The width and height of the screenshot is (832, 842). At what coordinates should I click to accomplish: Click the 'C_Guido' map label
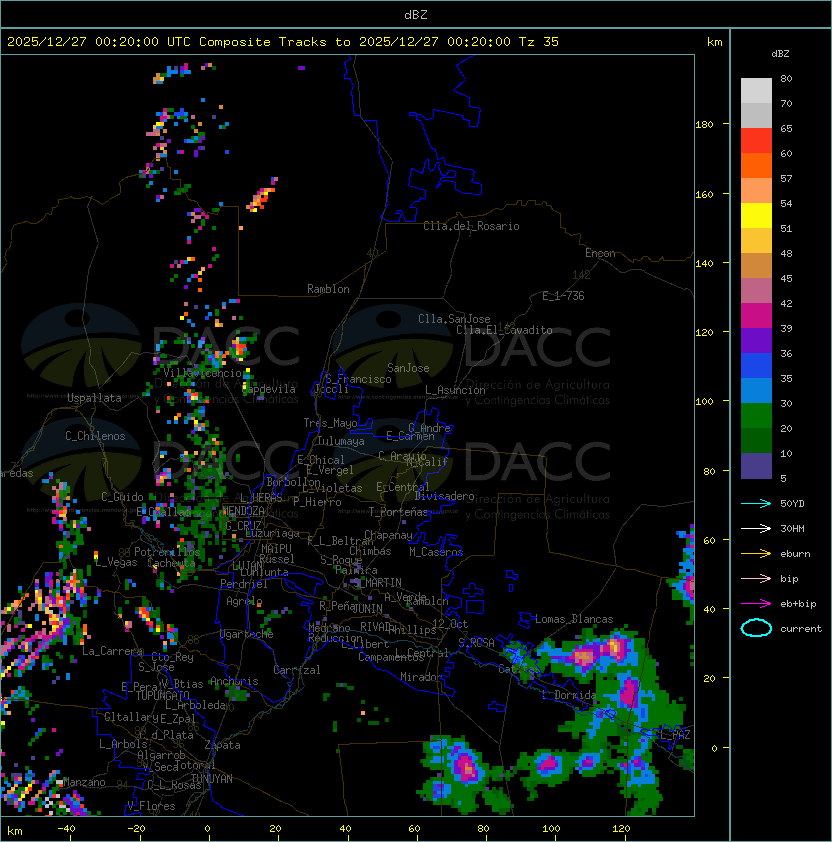coord(122,497)
